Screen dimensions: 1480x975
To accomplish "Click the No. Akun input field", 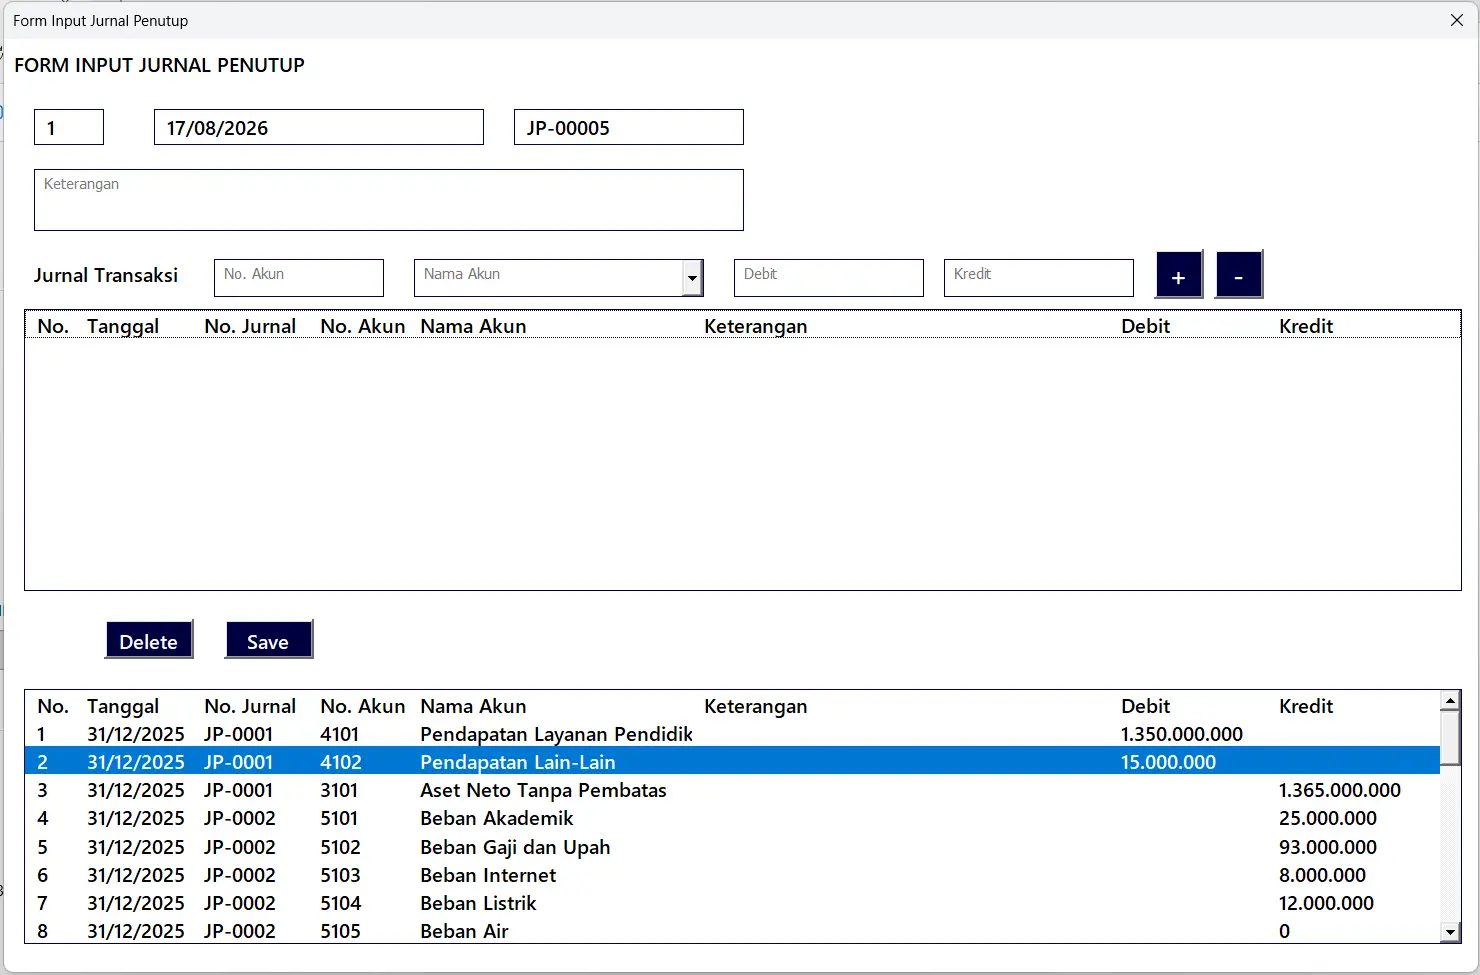I will tap(299, 278).
